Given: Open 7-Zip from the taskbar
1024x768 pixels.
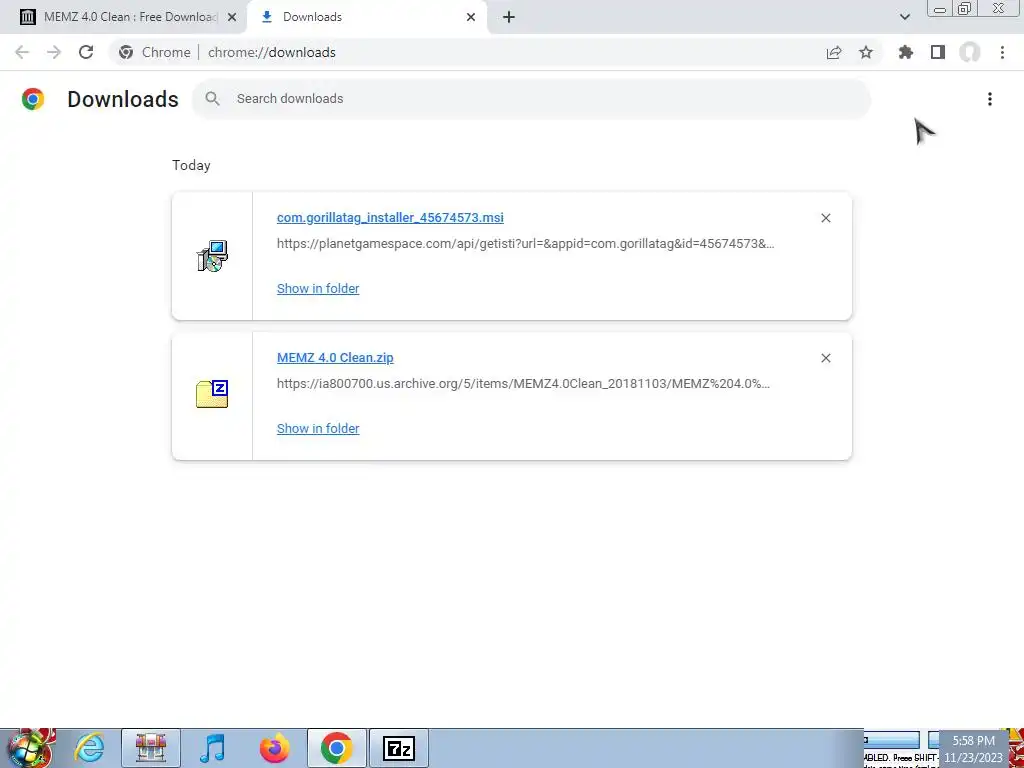Looking at the screenshot, I should pyautogui.click(x=398, y=748).
